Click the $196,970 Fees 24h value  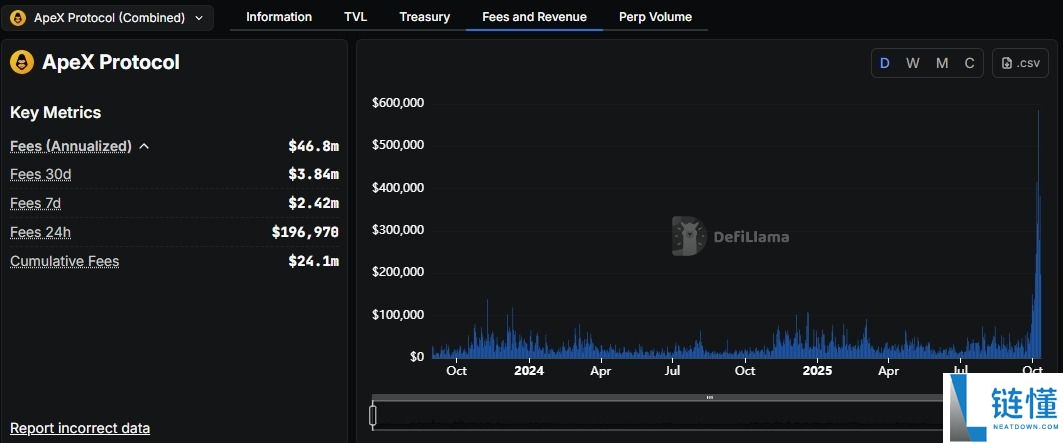305,232
